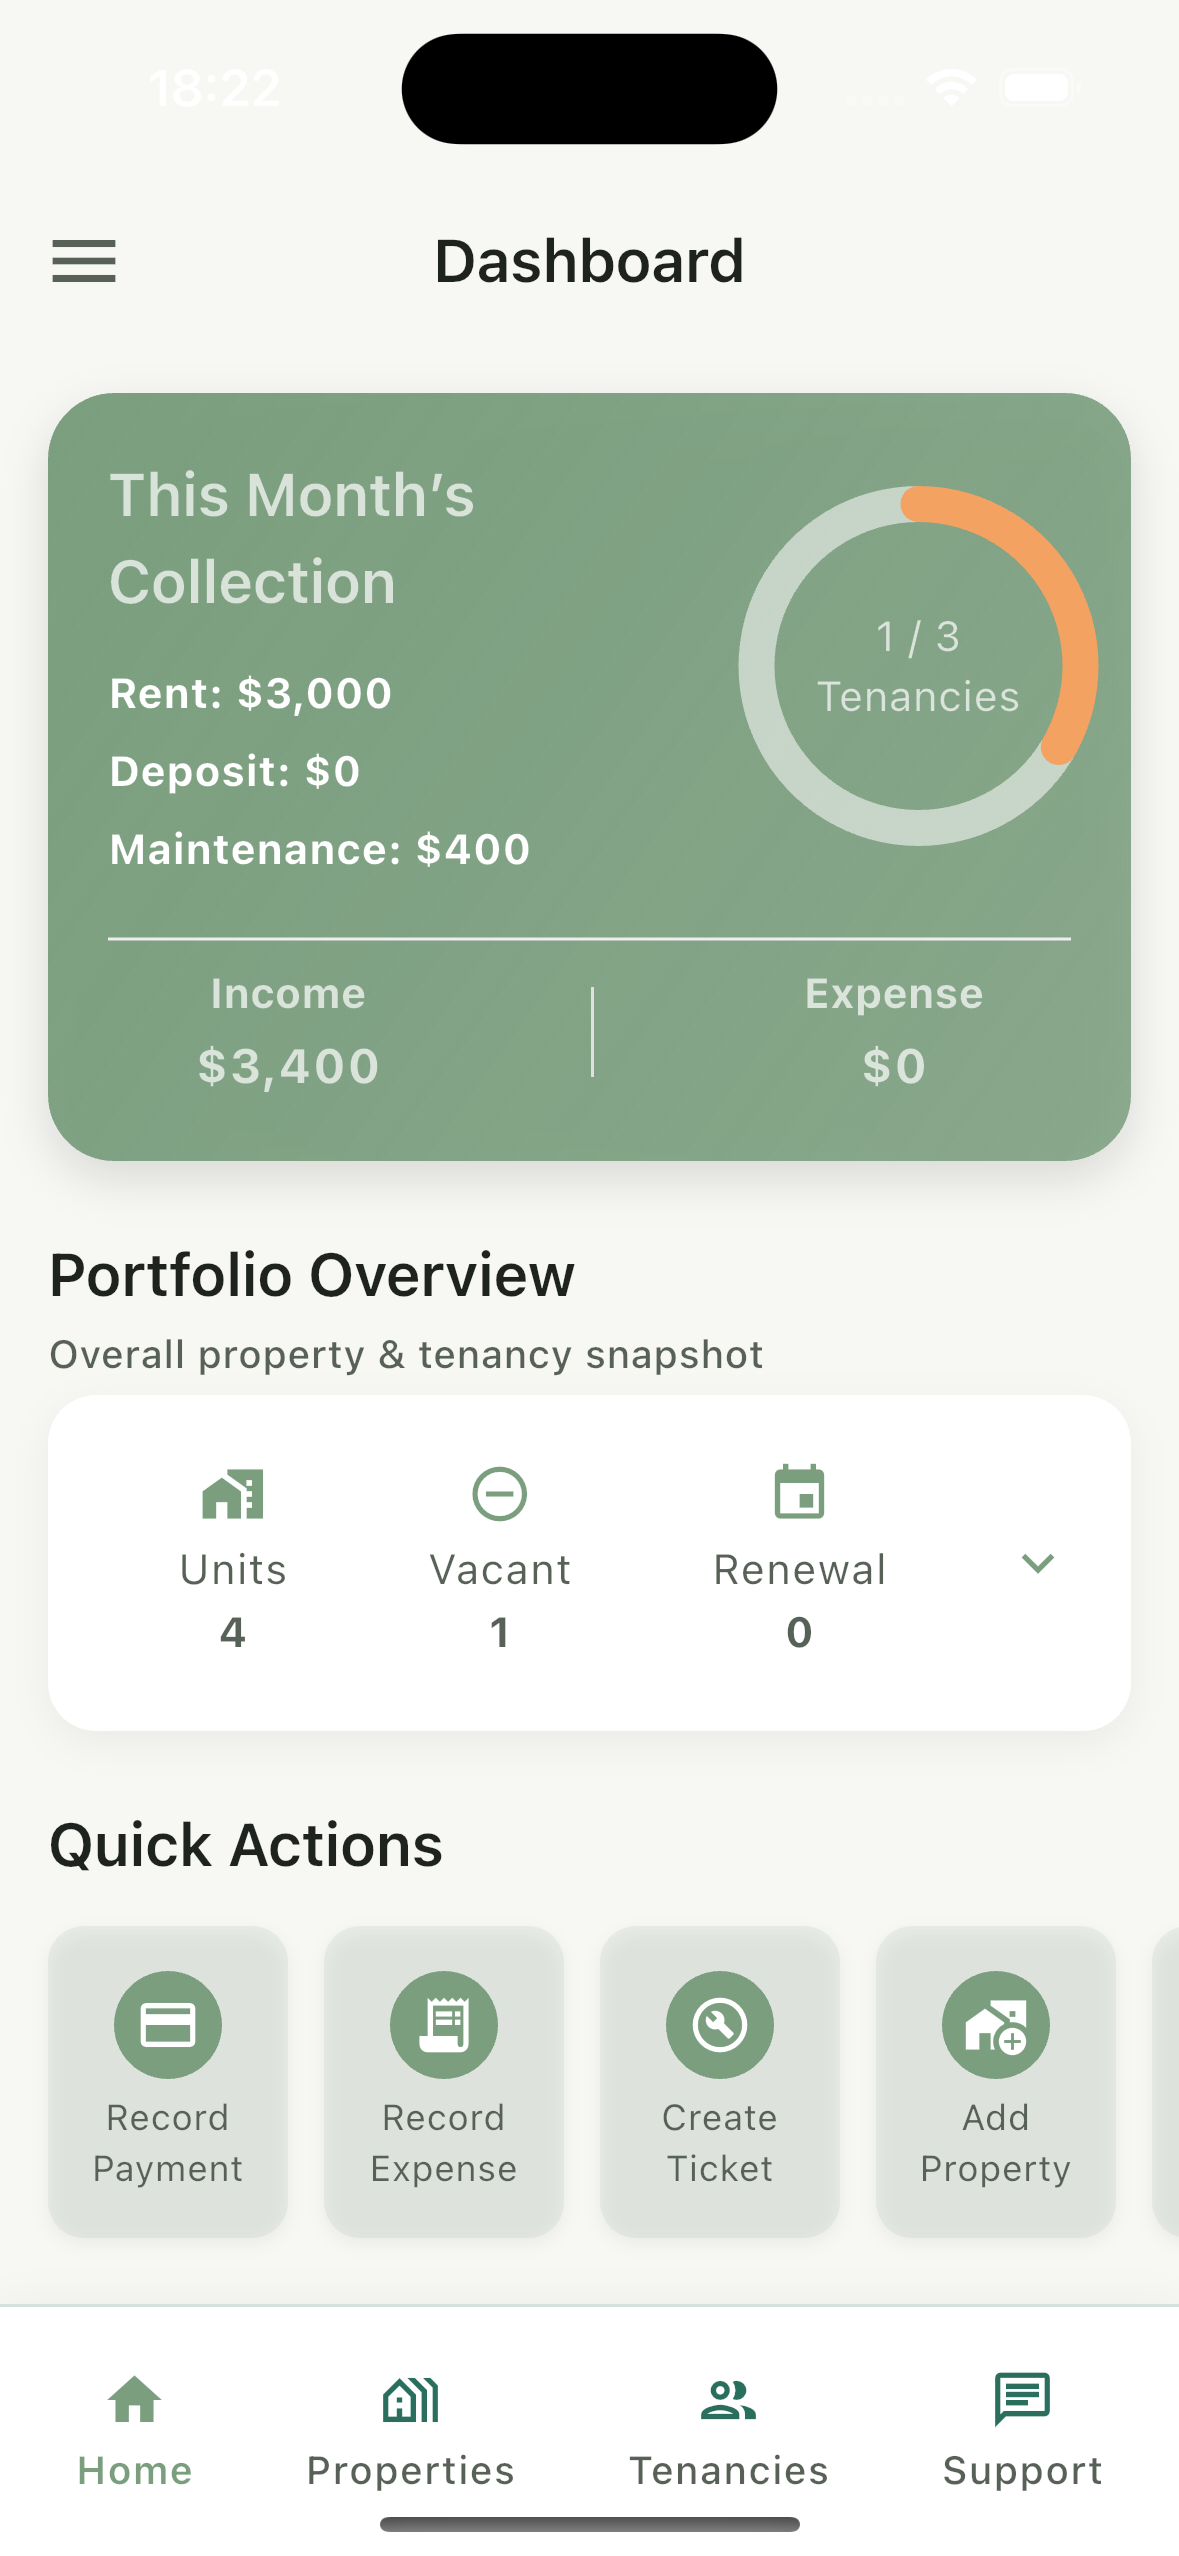Tap the Add Property house icon

point(995,2024)
